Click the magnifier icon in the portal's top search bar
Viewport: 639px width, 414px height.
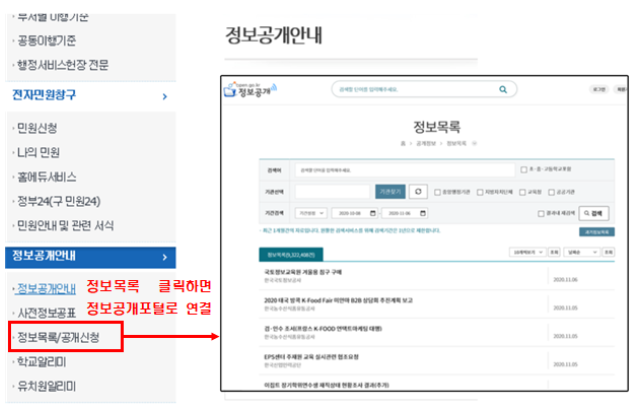pos(503,89)
